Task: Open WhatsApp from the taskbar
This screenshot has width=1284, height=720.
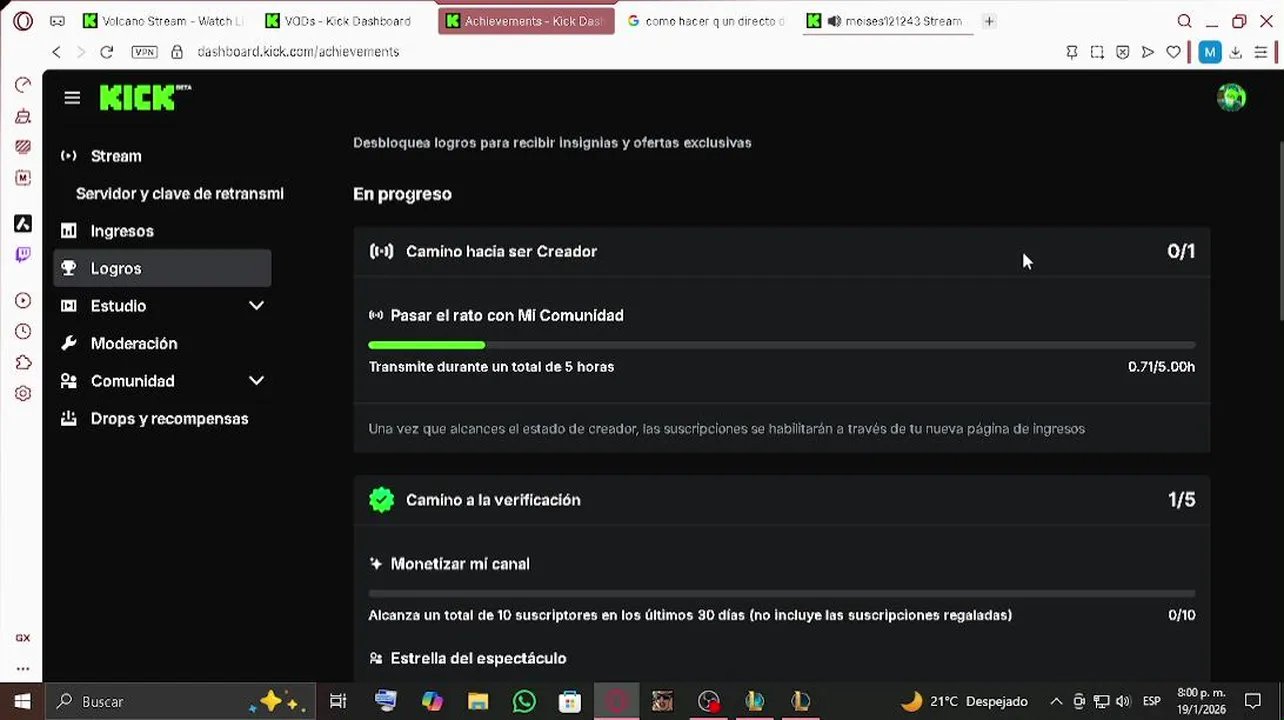Action: click(x=524, y=702)
